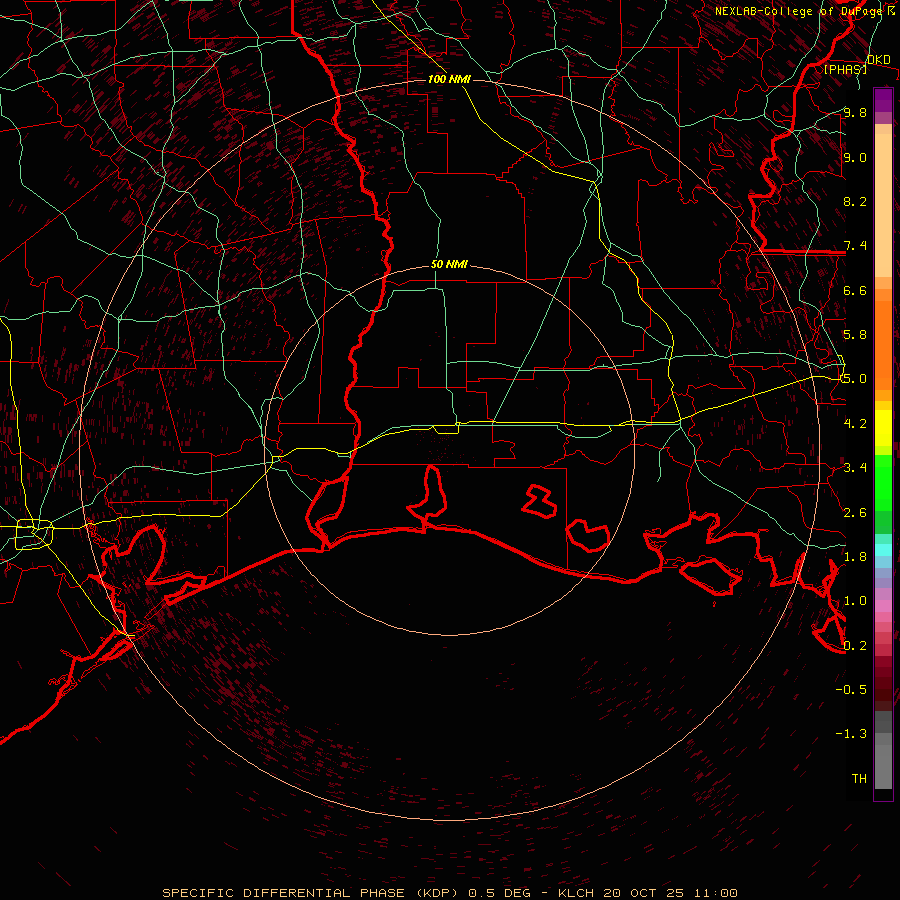The image size is (900, 900).
Task: Click the -0.5 value on color scale
Action: pyautogui.click(x=851, y=690)
